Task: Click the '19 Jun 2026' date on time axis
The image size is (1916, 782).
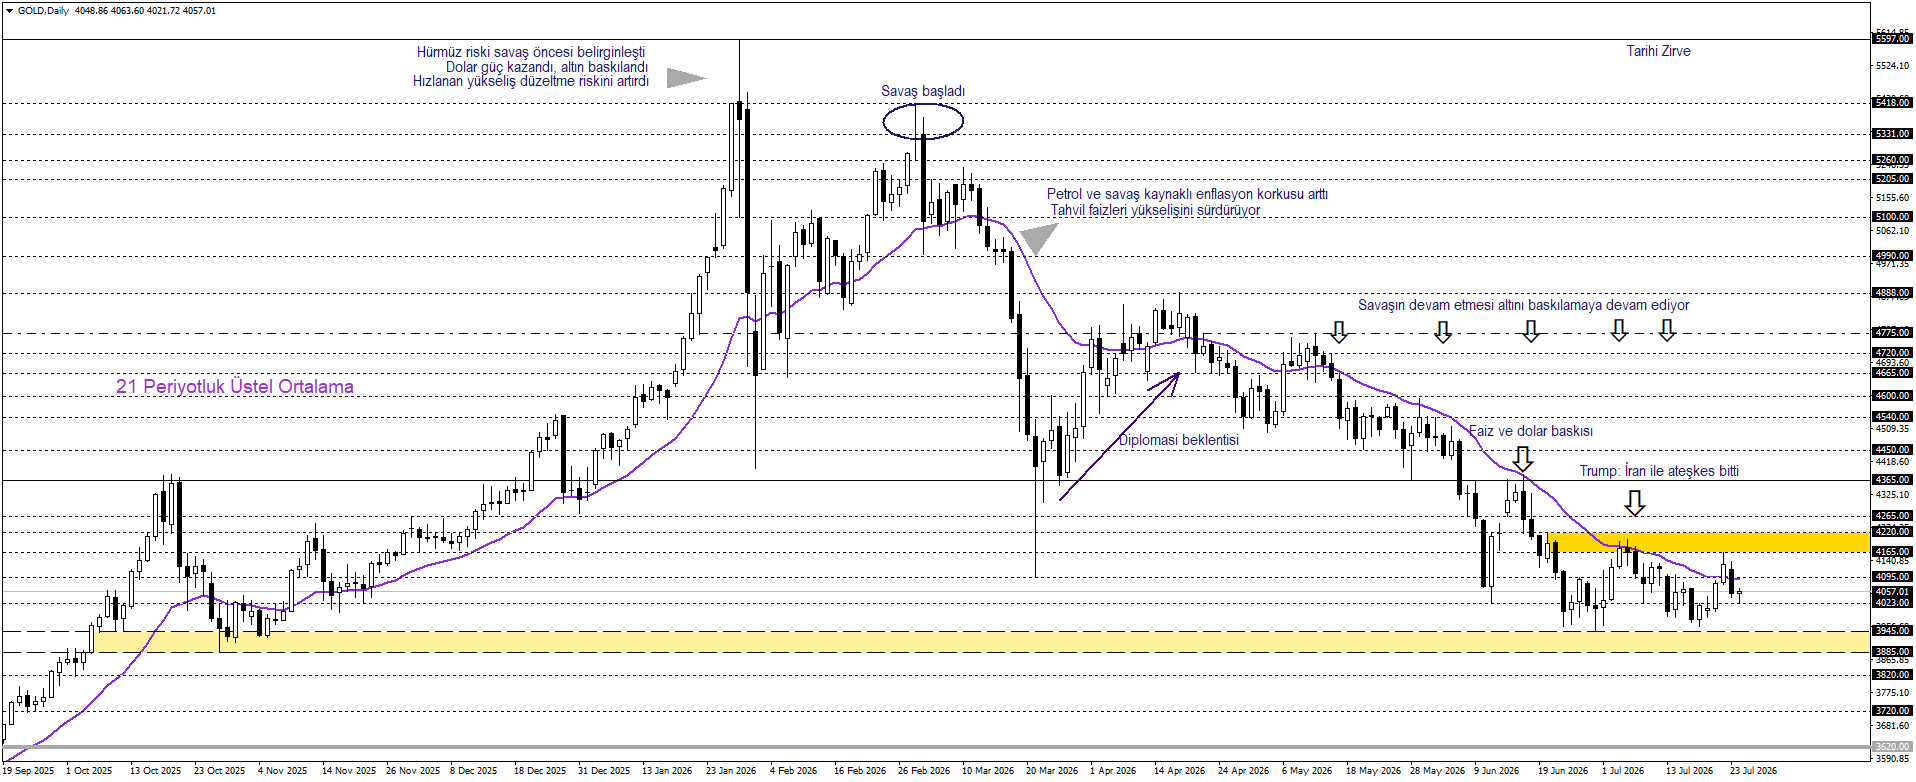Action: [x=1564, y=771]
